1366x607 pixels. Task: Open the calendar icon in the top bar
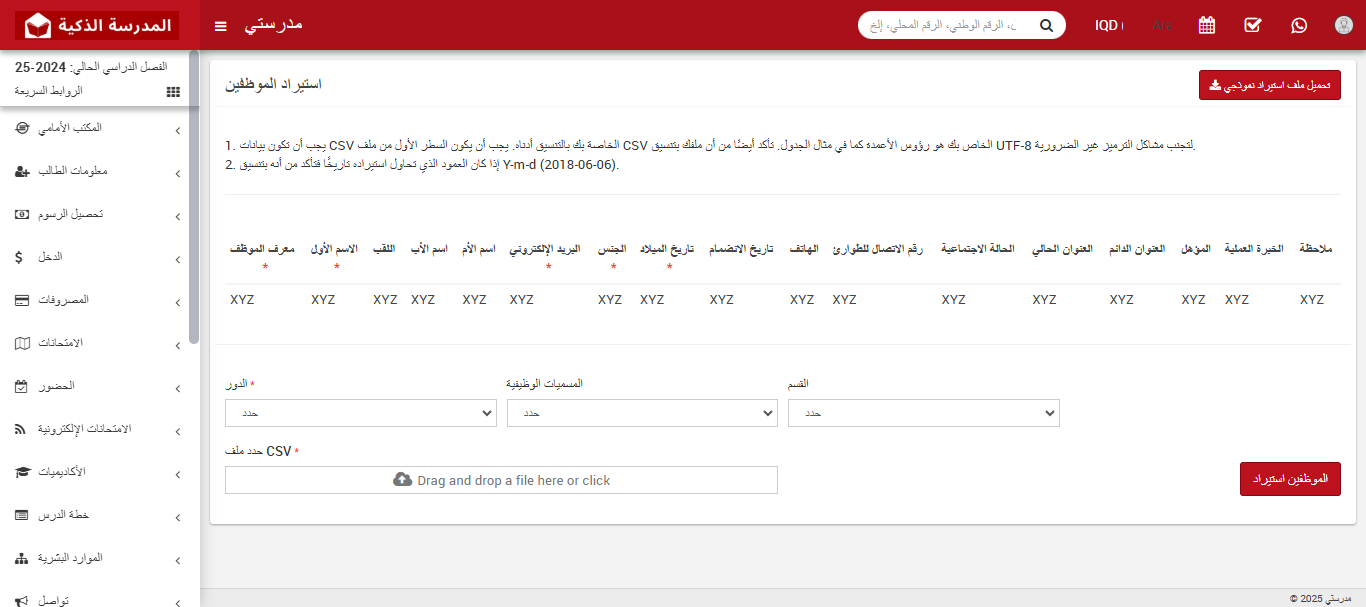tap(1206, 25)
